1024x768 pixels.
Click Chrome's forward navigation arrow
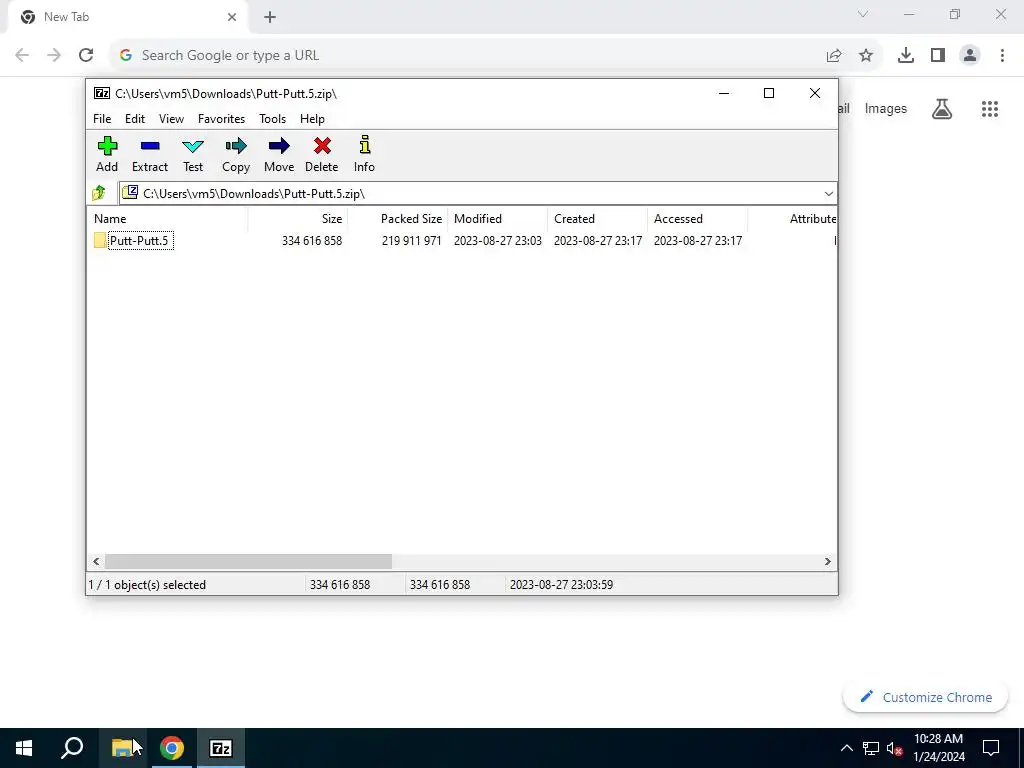click(54, 55)
